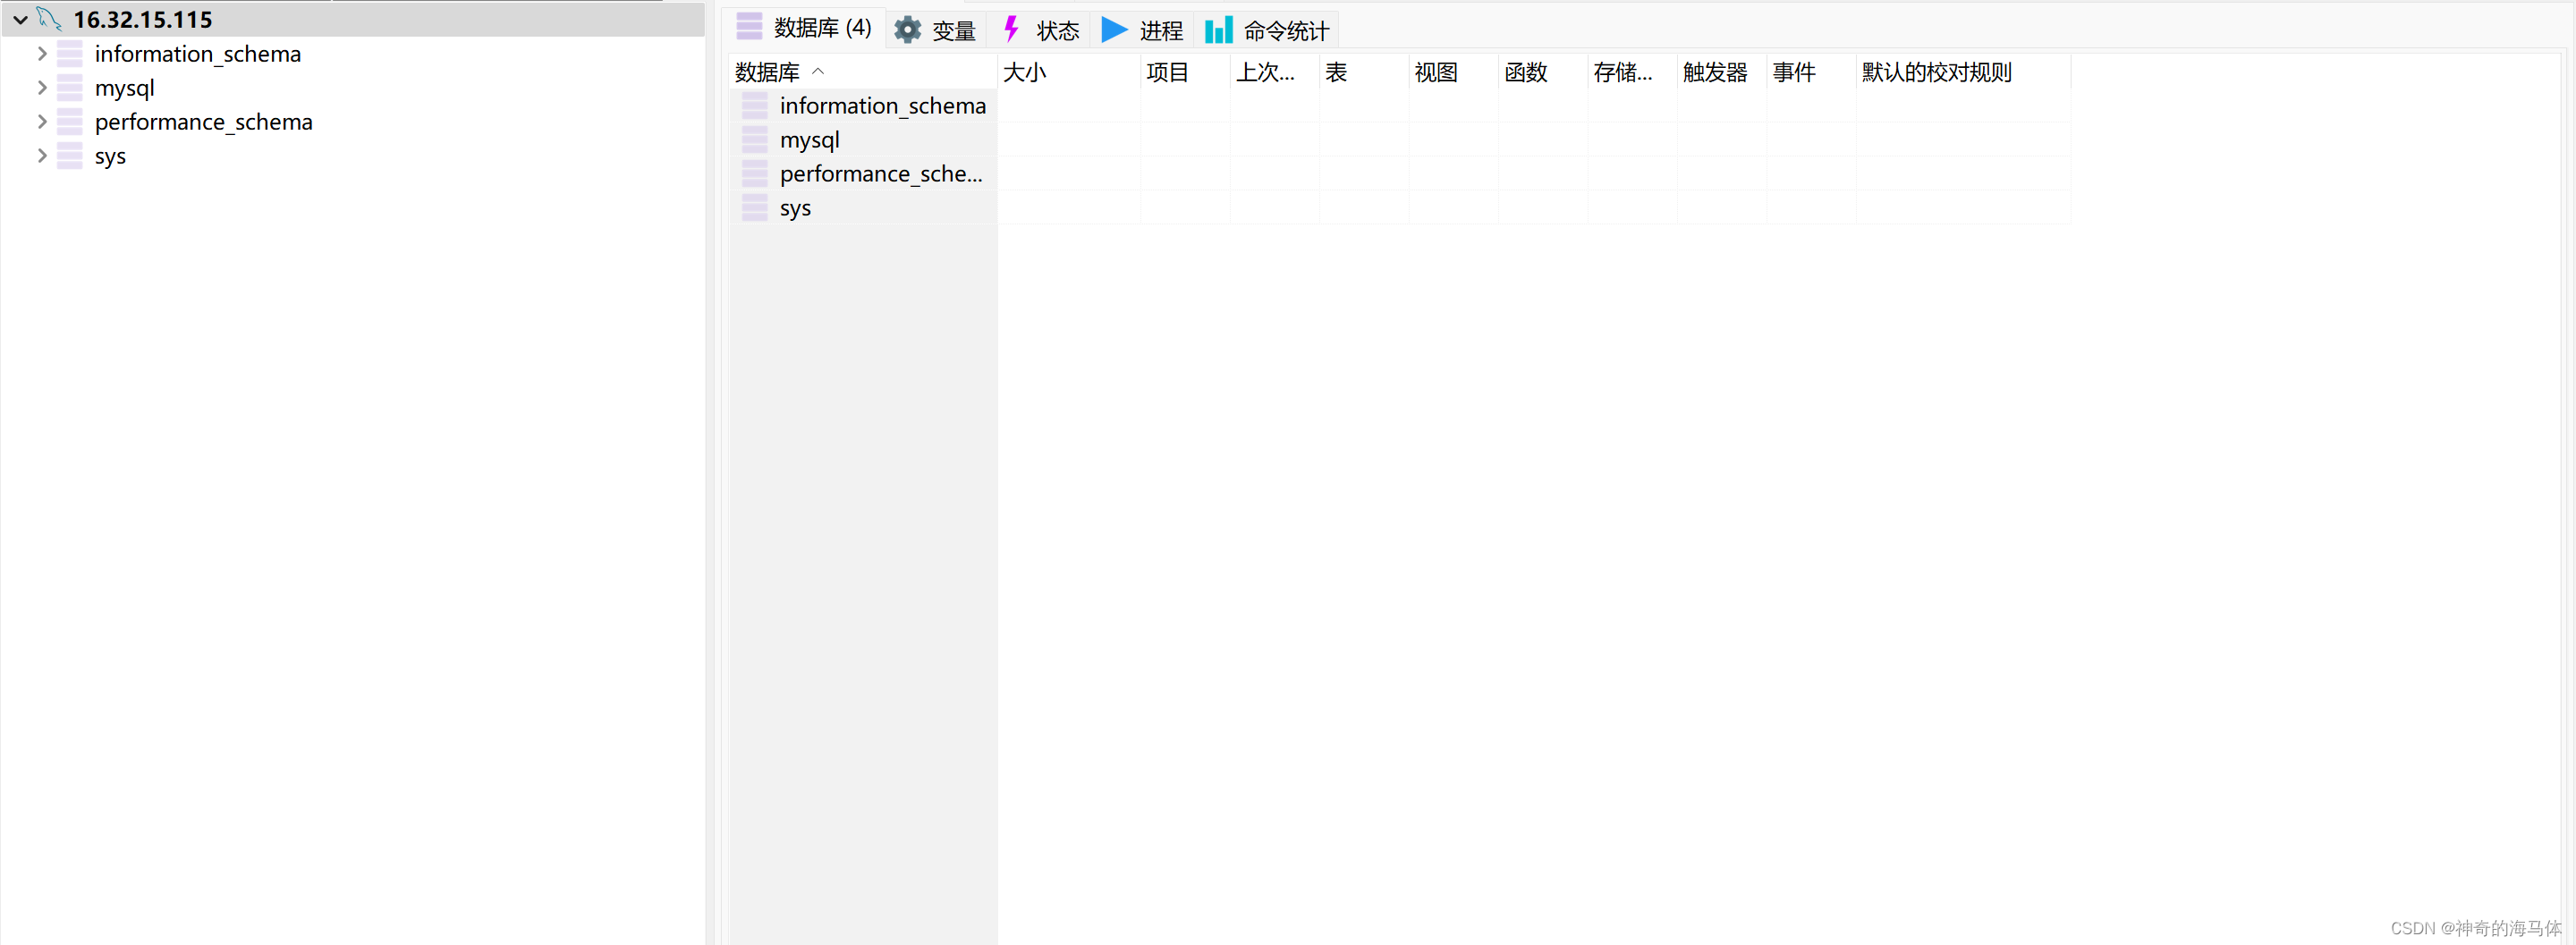Click the MySQL dolphin icon beside 16.32.15.115

49,19
